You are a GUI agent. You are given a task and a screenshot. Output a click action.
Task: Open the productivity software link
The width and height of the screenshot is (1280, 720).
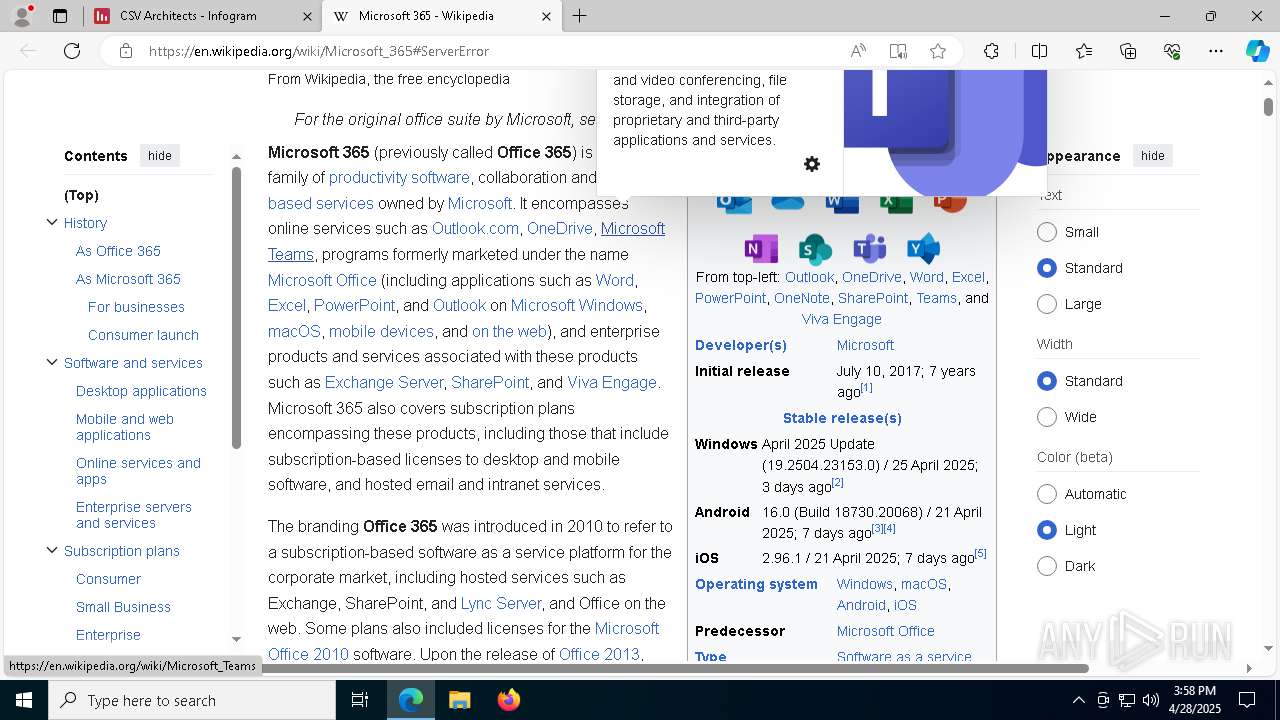click(x=399, y=177)
